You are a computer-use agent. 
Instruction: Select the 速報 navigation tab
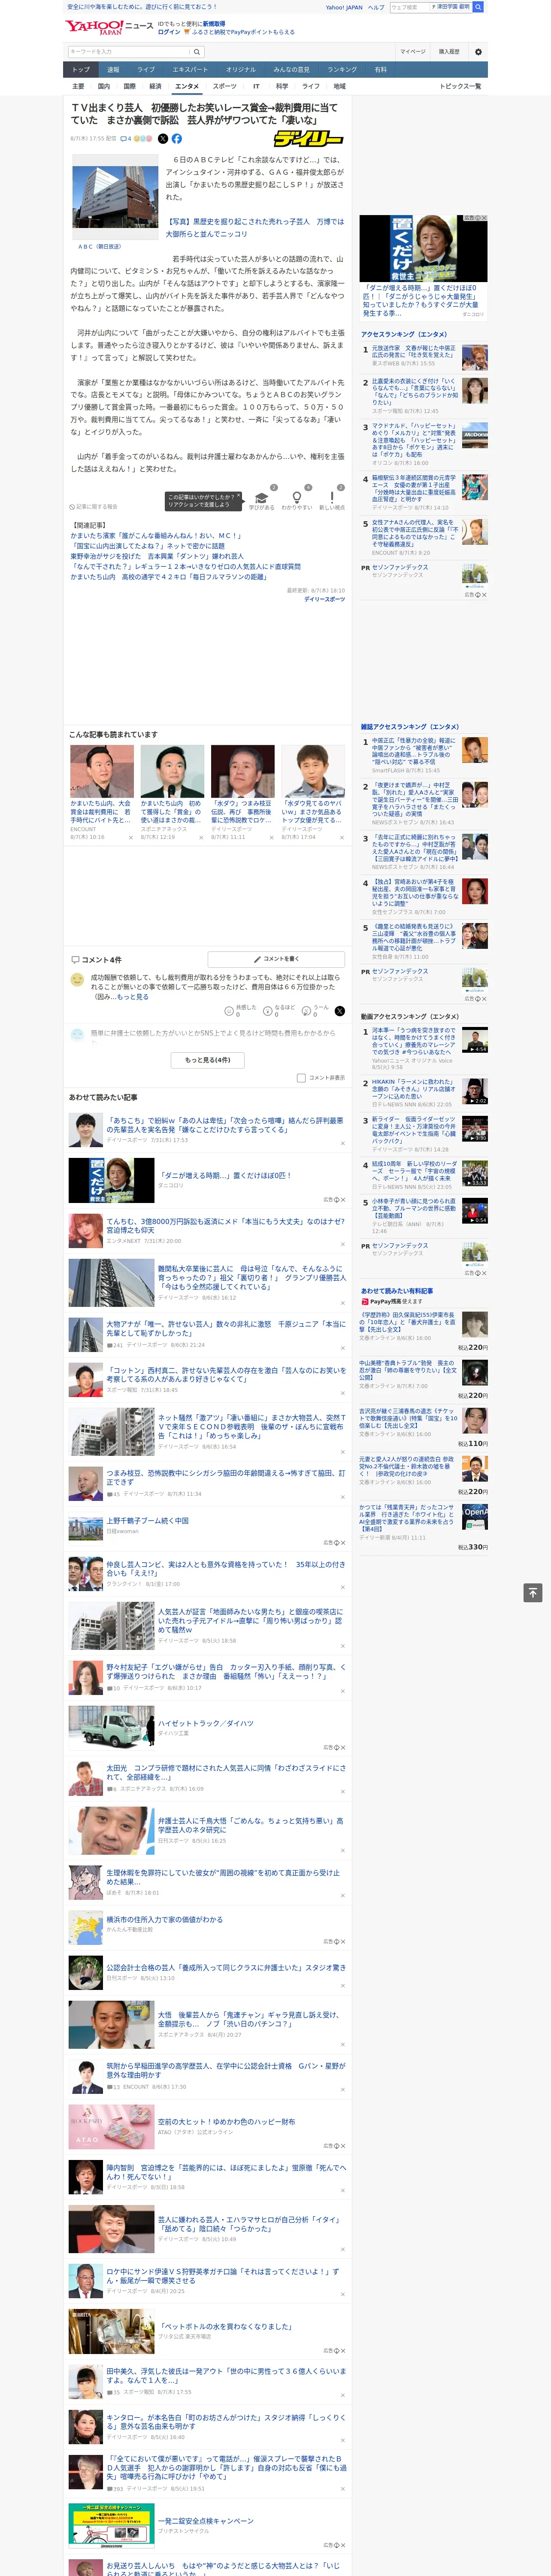(x=113, y=70)
